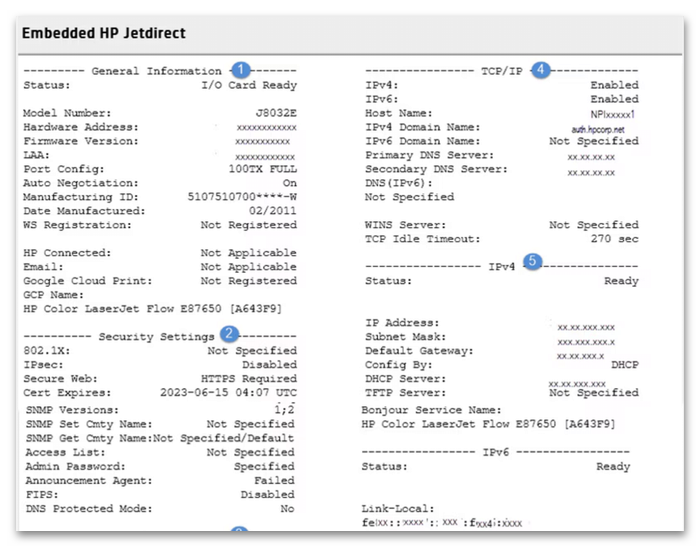Select the "Primary DNS Server:" label

click(429, 155)
